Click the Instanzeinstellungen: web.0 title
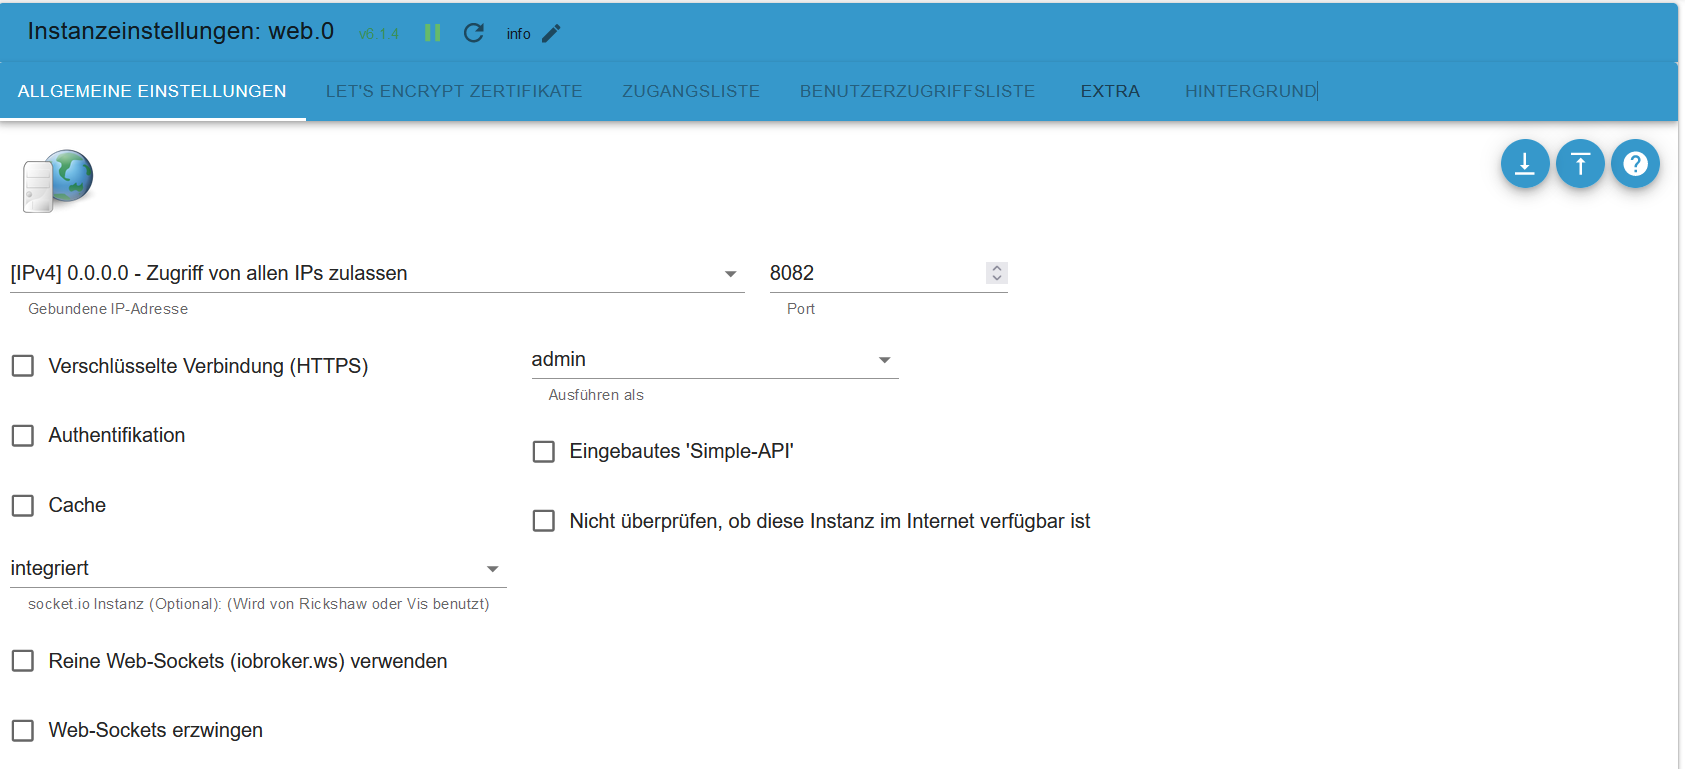The height and width of the screenshot is (769, 1685). pyautogui.click(x=181, y=31)
